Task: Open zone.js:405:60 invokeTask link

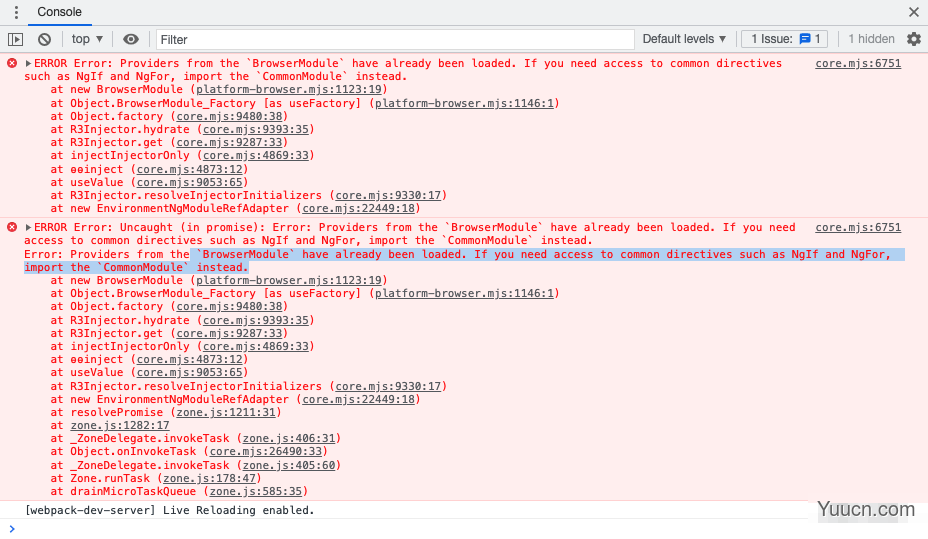Action: click(x=289, y=466)
